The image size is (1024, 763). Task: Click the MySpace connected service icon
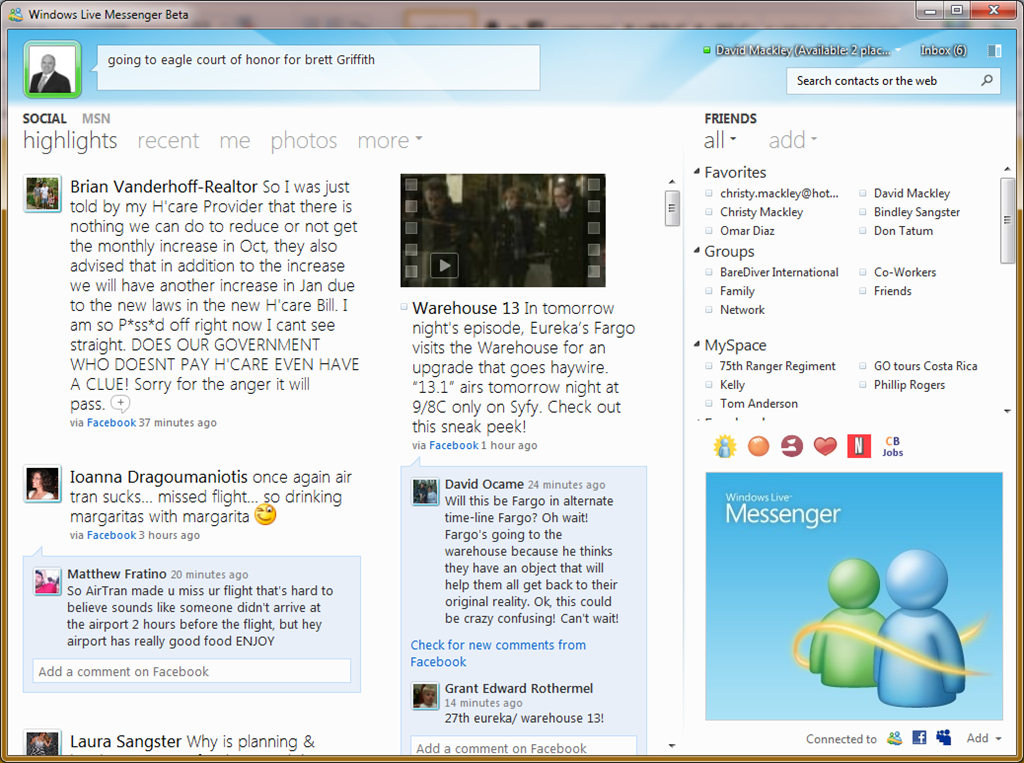click(943, 738)
